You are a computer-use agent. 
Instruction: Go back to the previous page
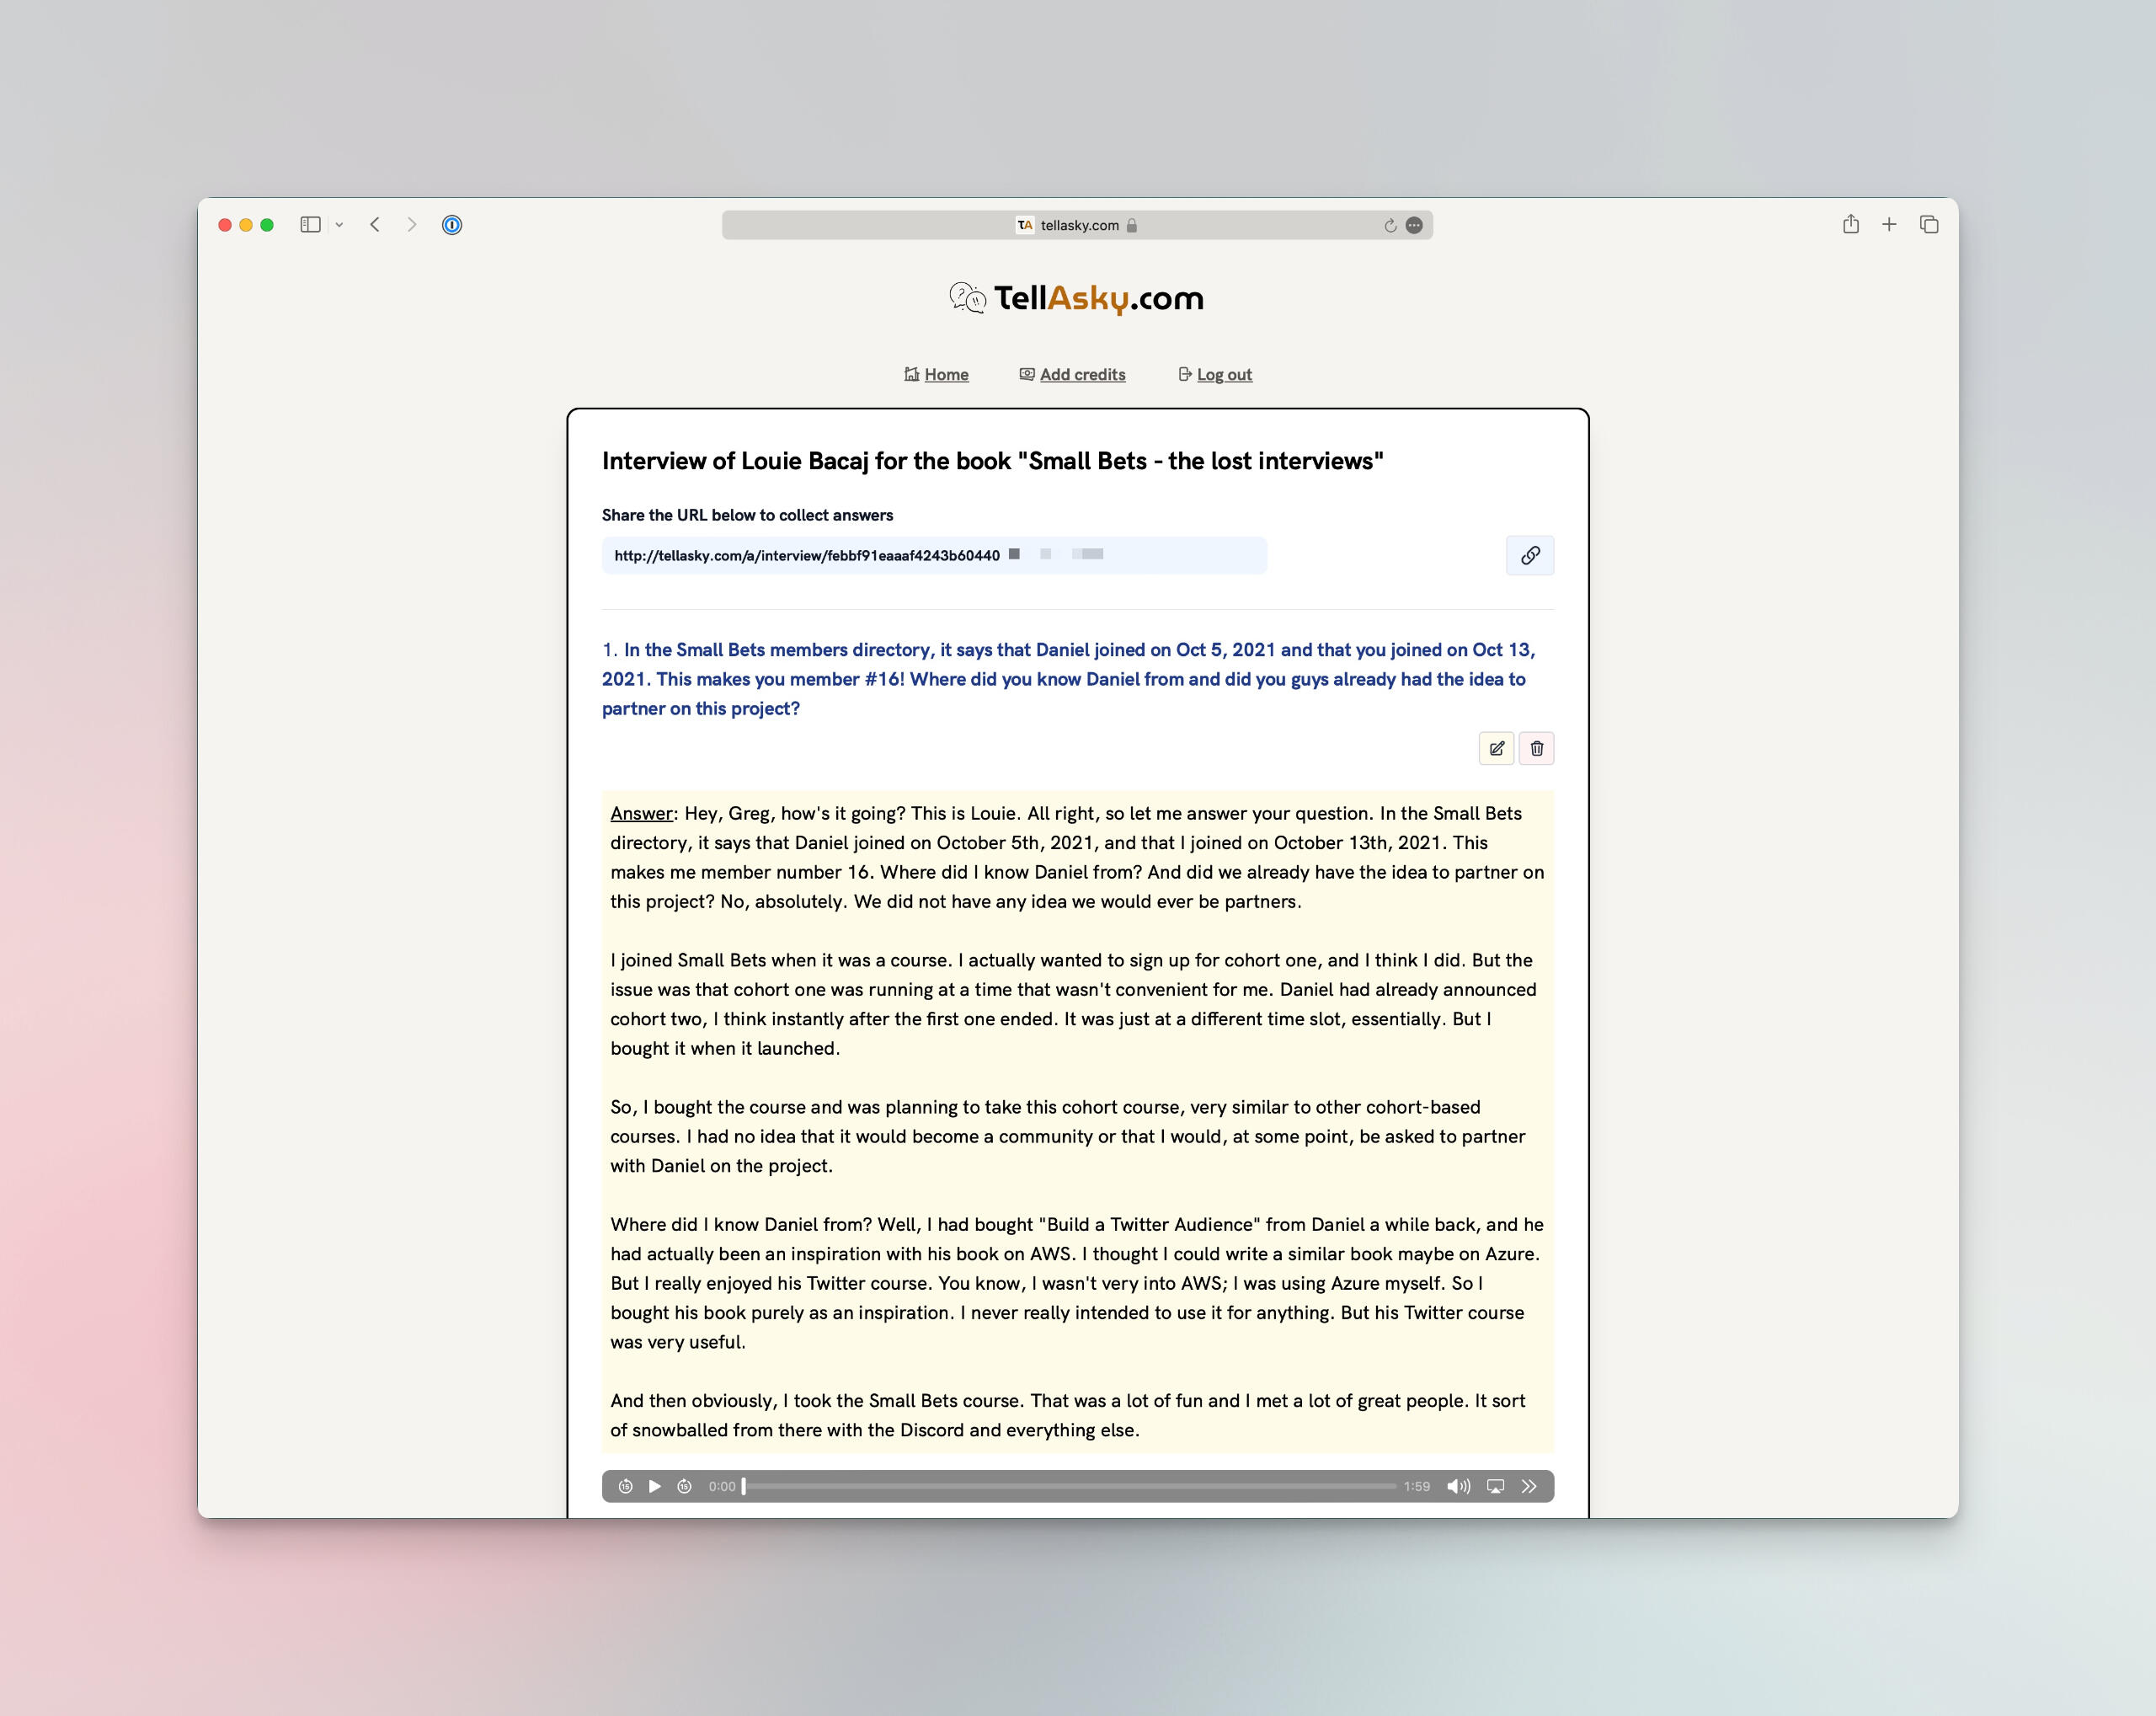(x=375, y=225)
